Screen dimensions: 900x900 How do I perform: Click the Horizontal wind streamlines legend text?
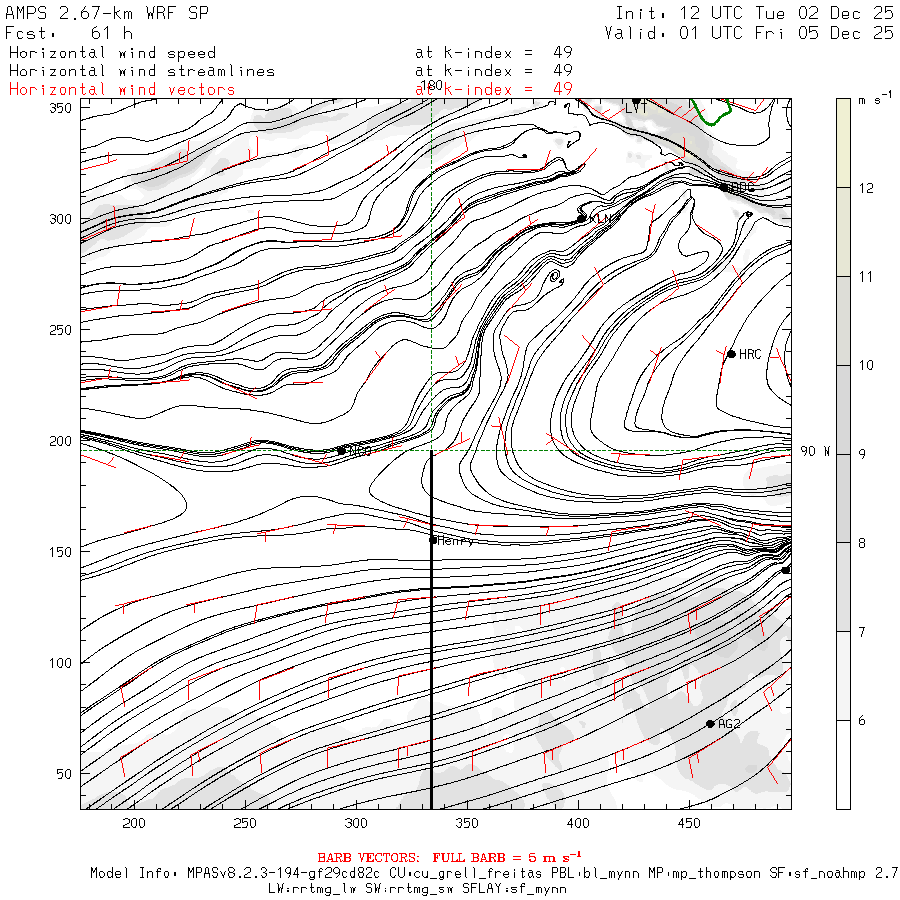pos(142,71)
